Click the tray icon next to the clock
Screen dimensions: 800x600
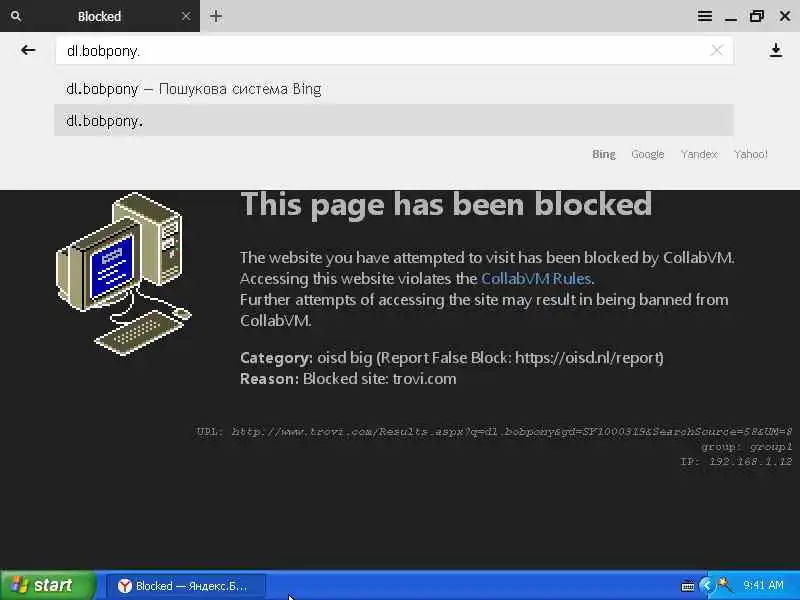pos(724,585)
